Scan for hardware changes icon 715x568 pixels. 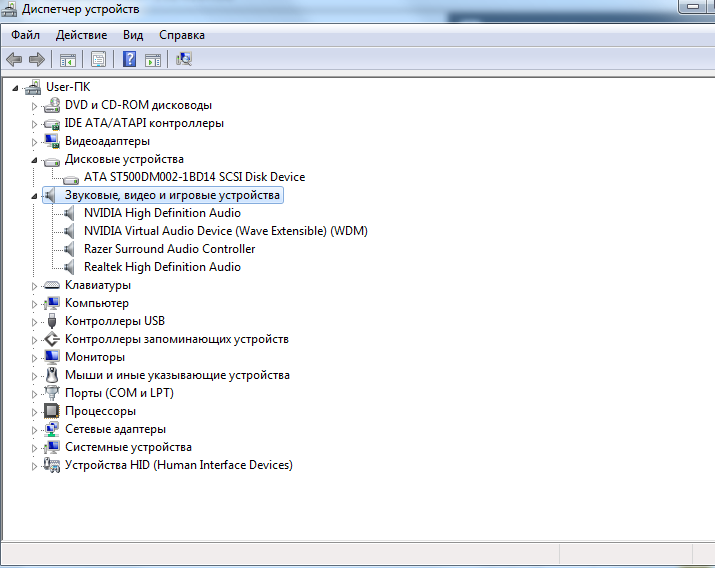click(x=184, y=59)
